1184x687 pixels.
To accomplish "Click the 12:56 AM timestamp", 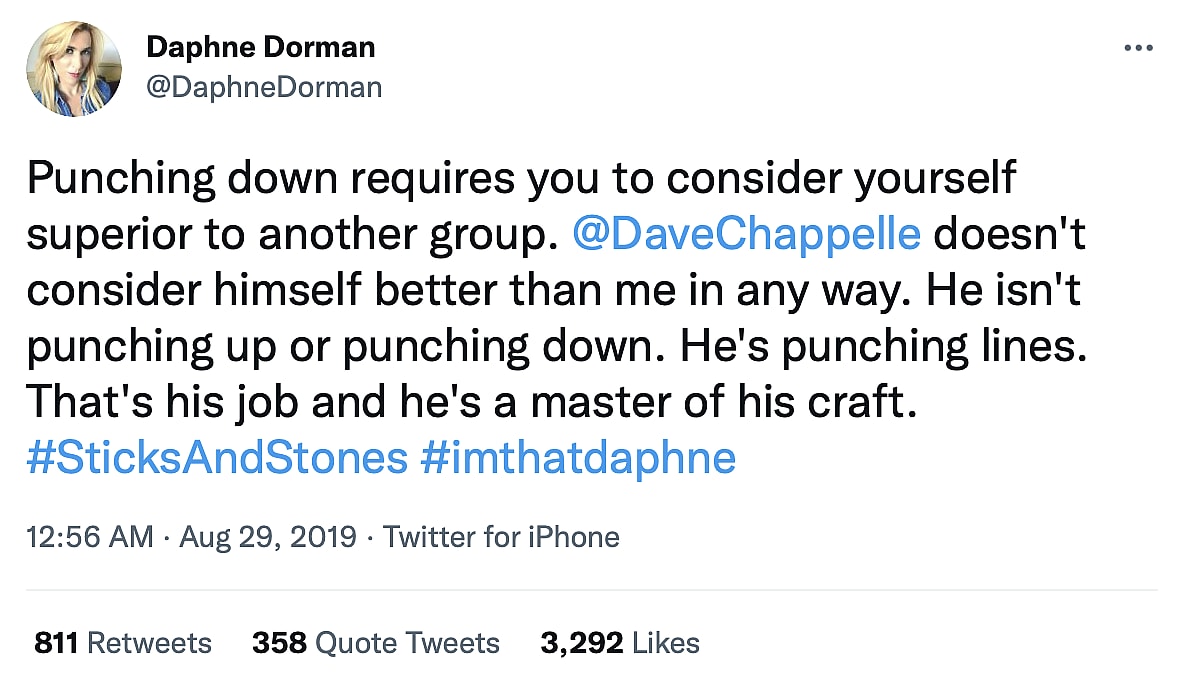I will click(90, 537).
